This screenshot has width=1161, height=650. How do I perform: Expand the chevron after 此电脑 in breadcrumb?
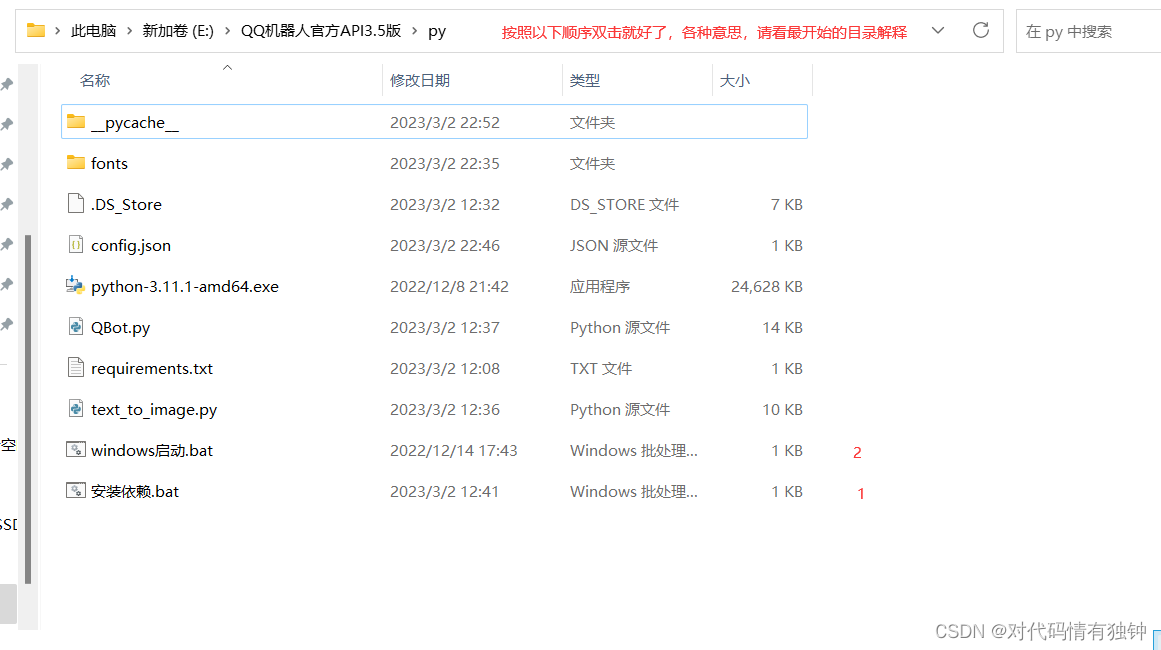tap(130, 31)
